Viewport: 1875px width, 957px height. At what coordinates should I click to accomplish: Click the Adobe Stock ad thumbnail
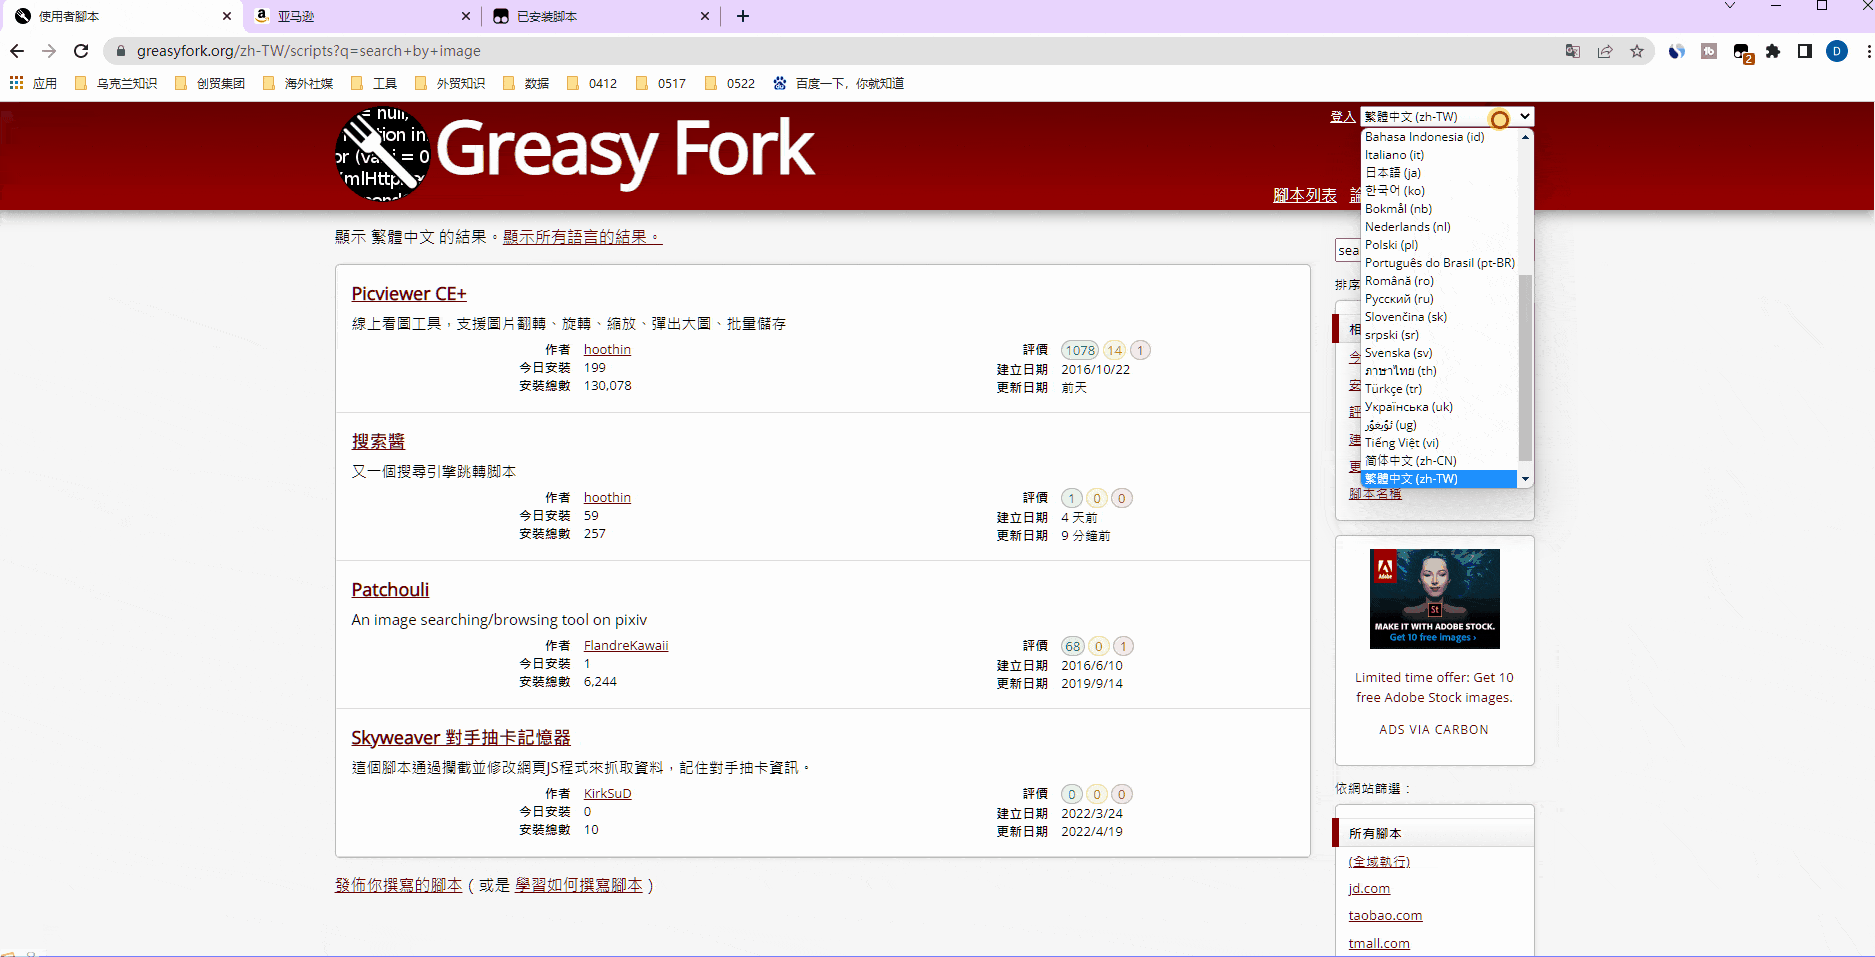click(x=1434, y=598)
